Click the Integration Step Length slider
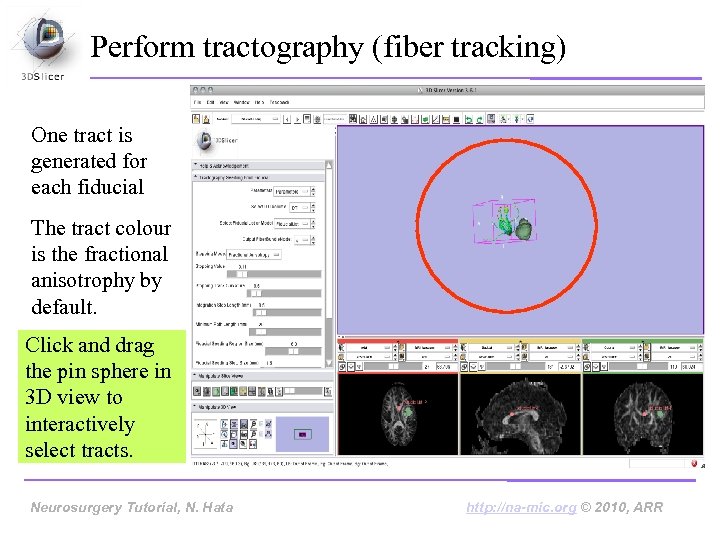Viewport: 720px width, 540px height. click(x=287, y=313)
